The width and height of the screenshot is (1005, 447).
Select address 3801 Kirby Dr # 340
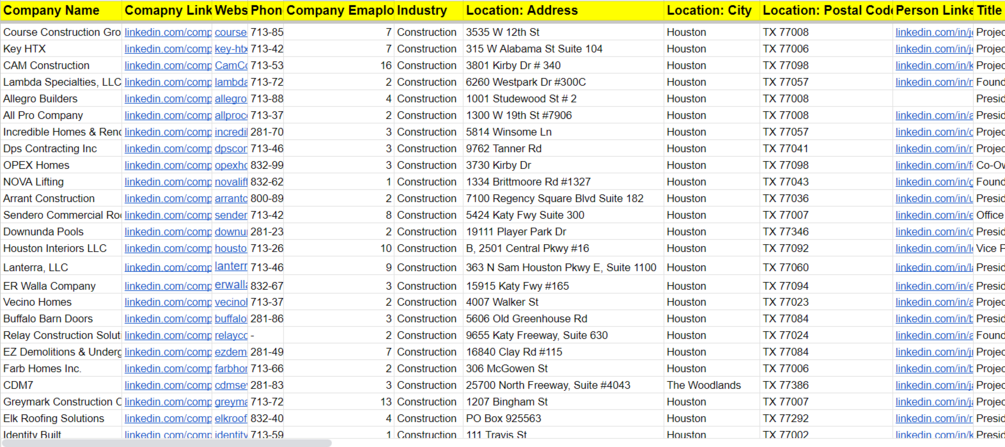tap(563, 65)
